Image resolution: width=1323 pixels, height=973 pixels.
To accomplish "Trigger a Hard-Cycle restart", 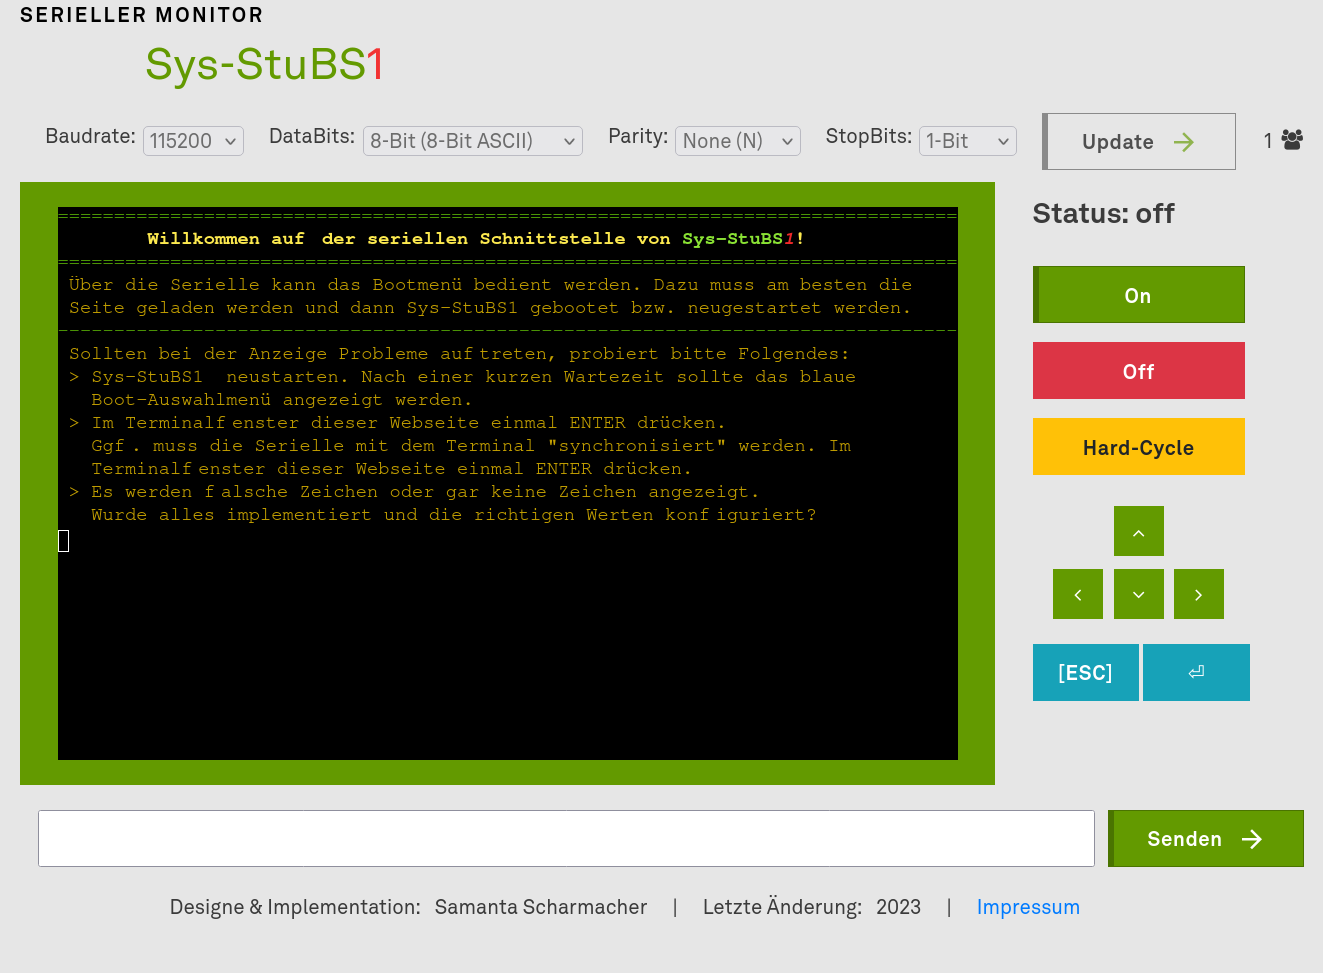I will coord(1139,447).
